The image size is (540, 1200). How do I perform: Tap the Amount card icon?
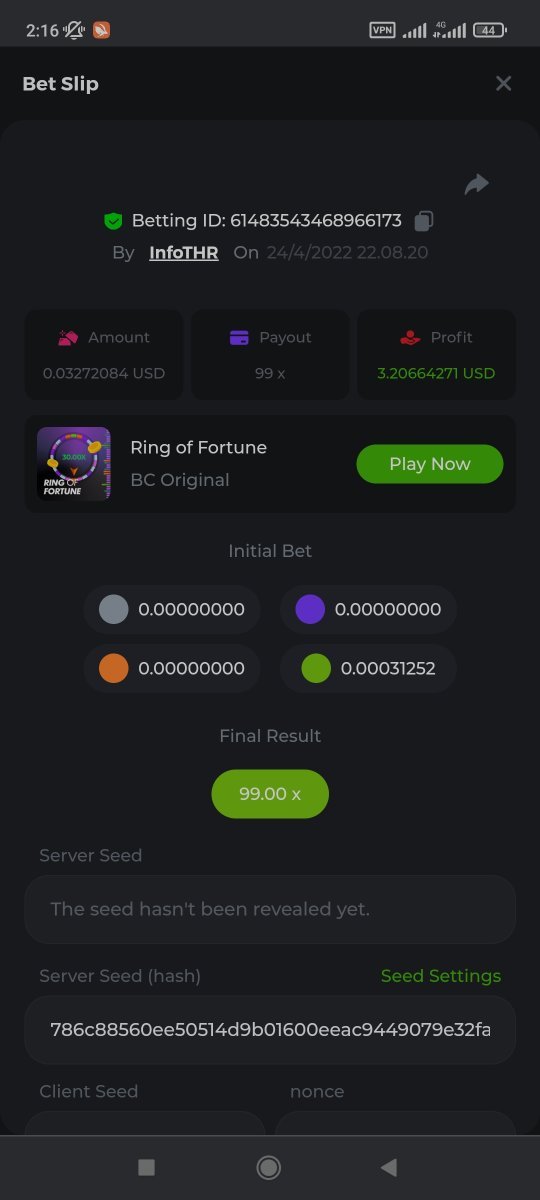pos(68,338)
